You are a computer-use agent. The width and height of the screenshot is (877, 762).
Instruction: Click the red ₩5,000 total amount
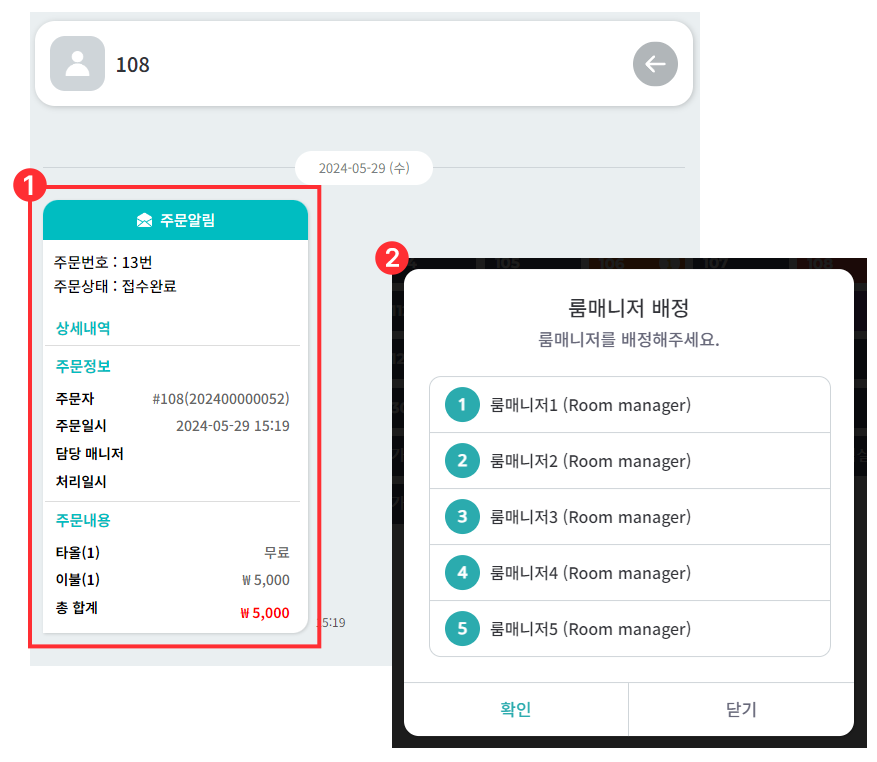coord(264,613)
